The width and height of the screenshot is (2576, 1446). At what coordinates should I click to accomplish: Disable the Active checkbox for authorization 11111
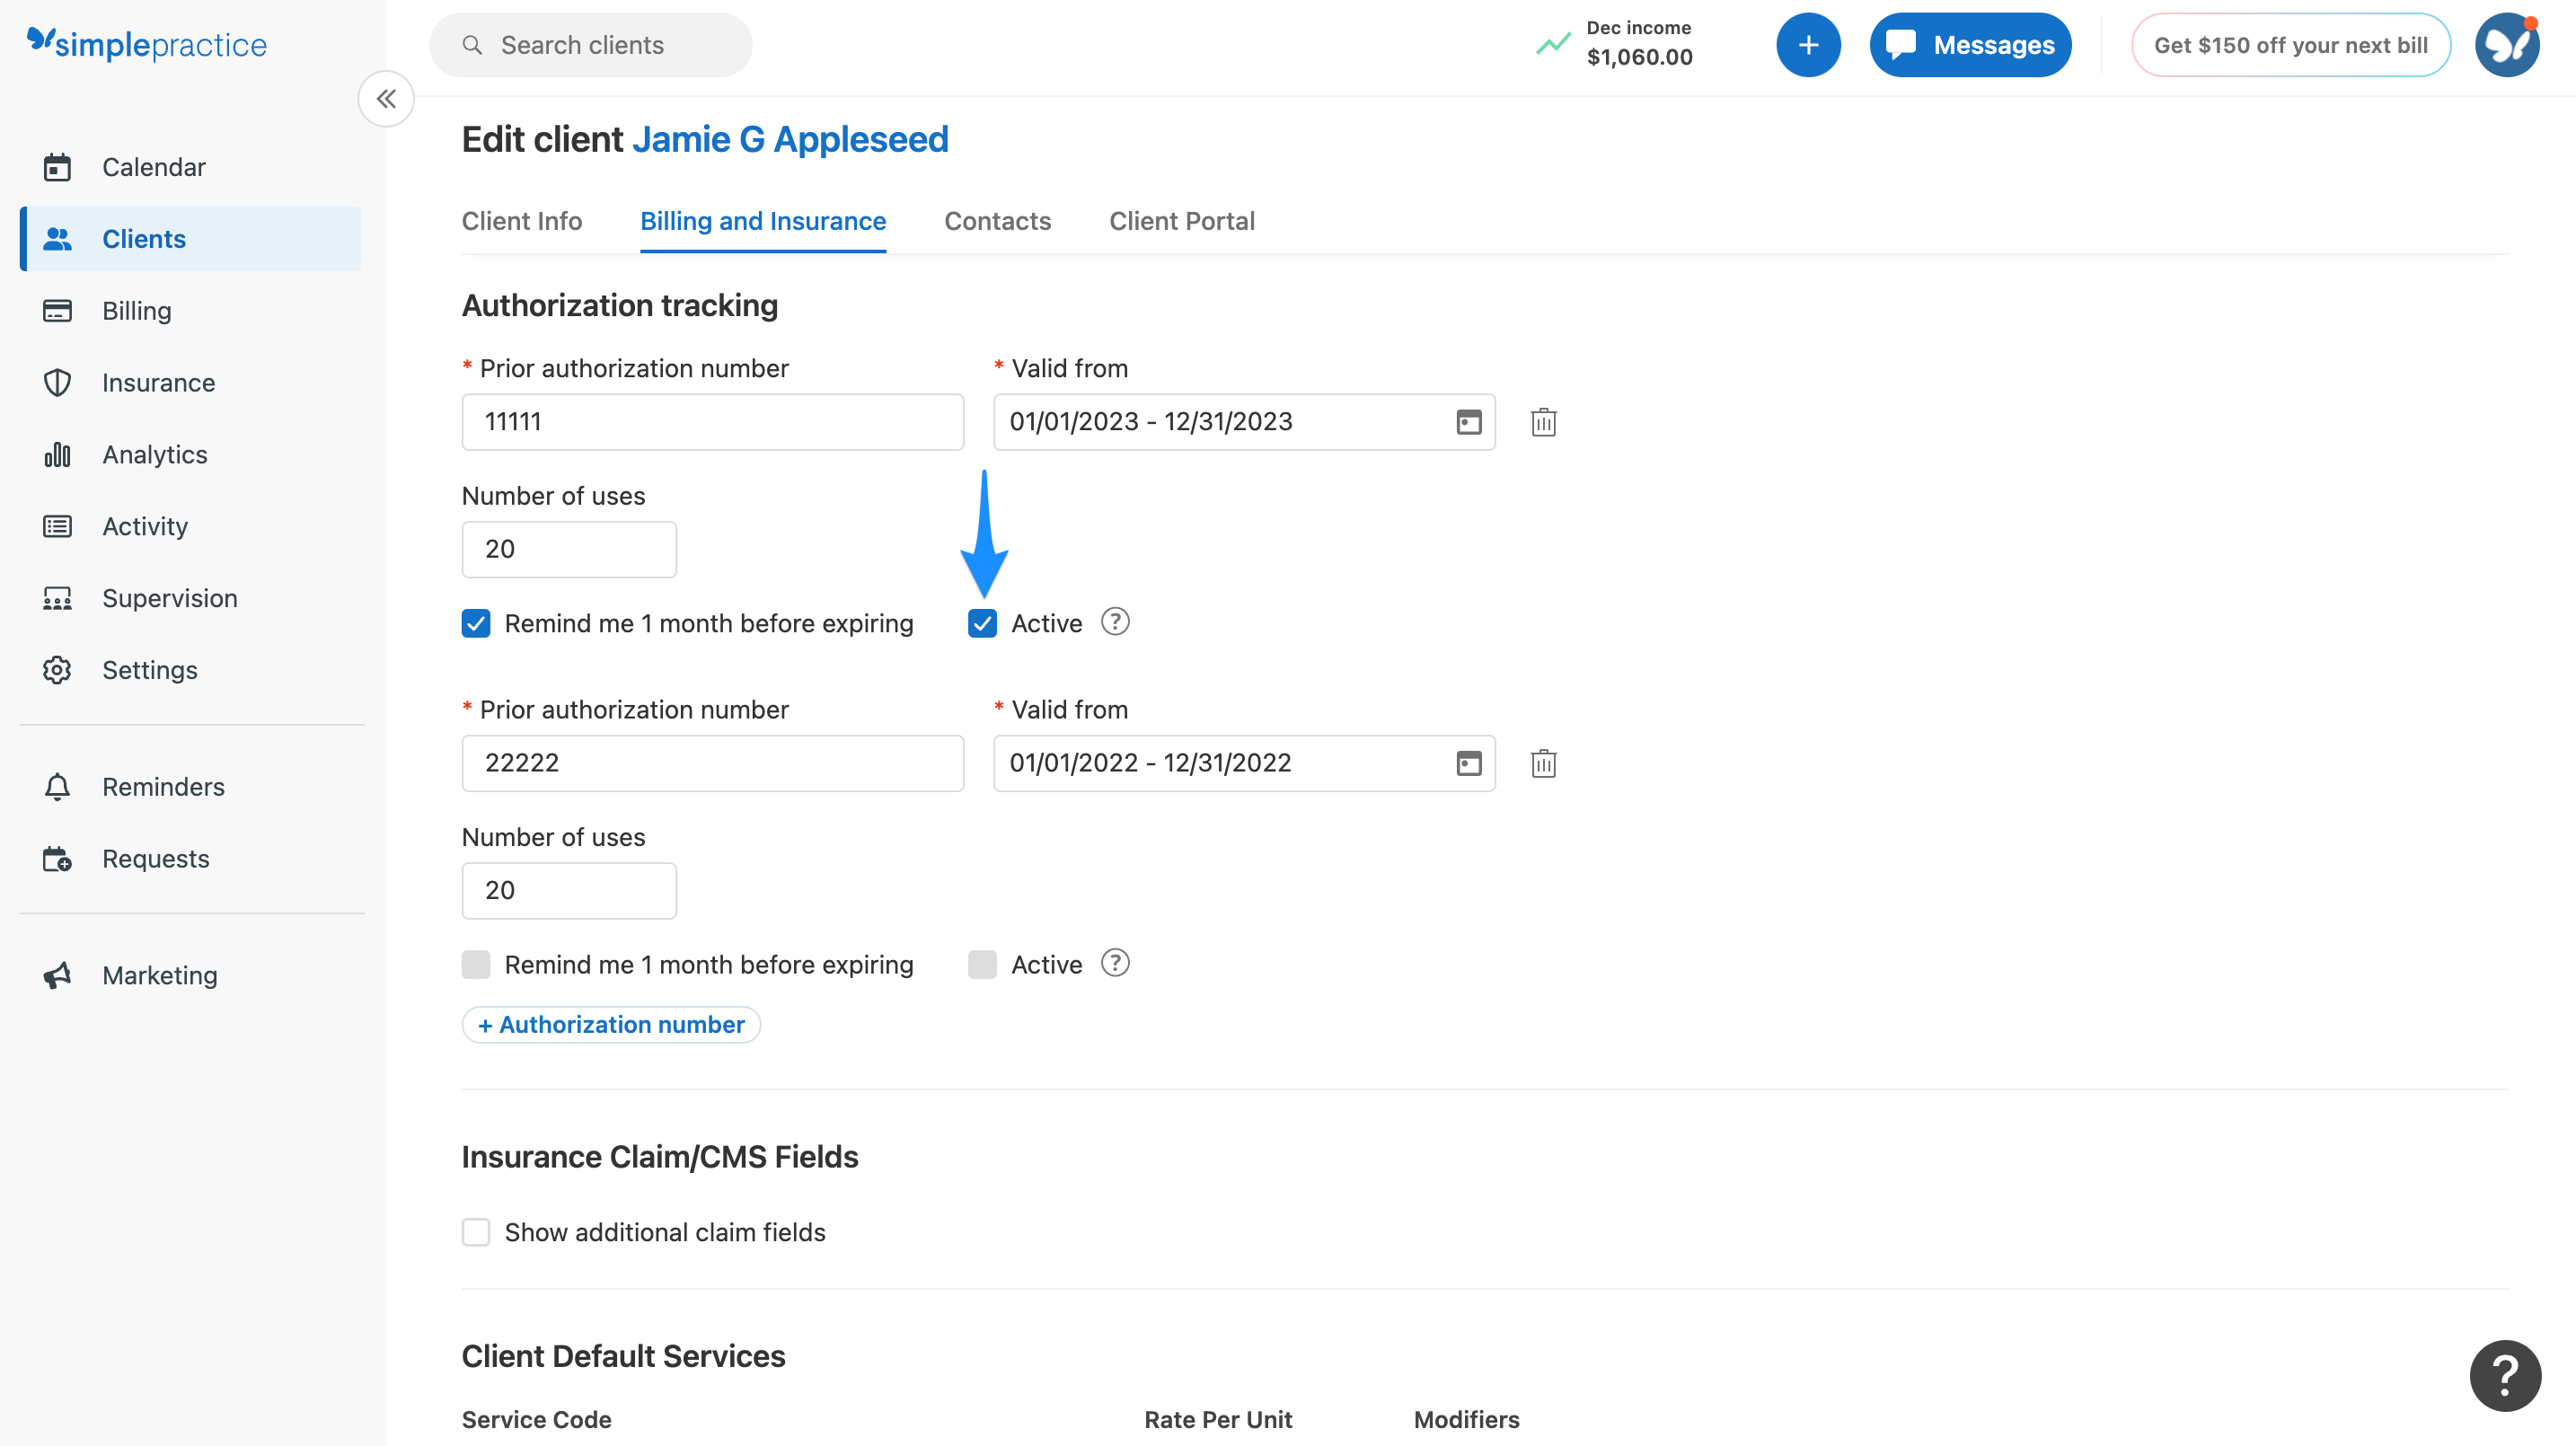[x=982, y=622]
